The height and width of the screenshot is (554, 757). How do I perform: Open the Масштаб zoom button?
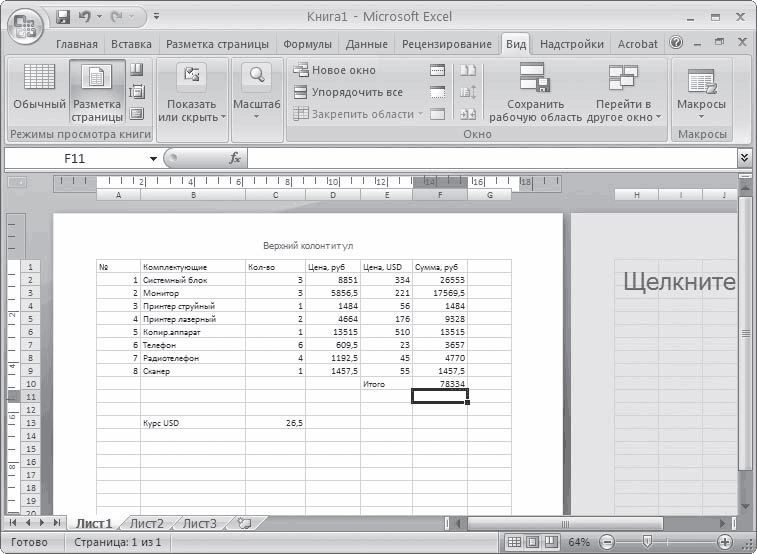[x=257, y=92]
